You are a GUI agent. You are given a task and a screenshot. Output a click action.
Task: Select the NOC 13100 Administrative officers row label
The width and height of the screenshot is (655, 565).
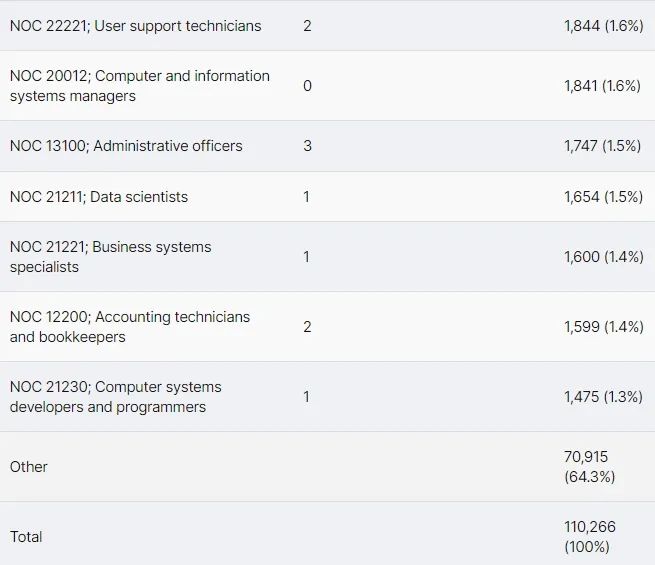(126, 146)
